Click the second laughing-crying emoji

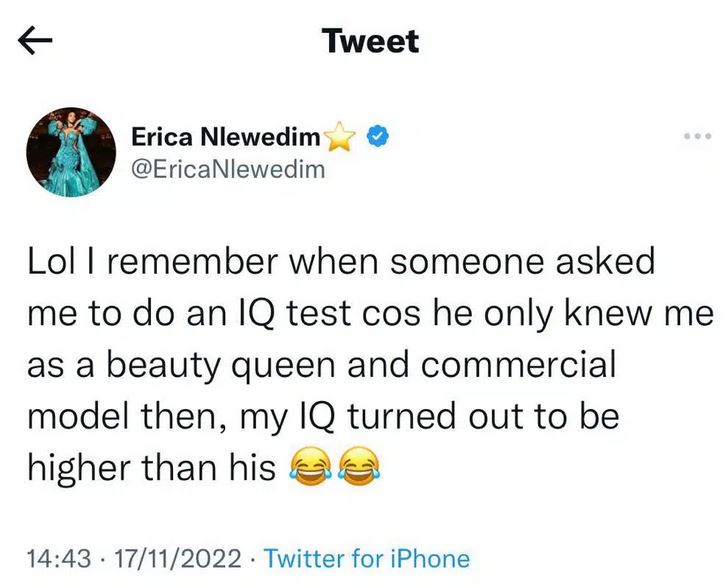pos(355,467)
